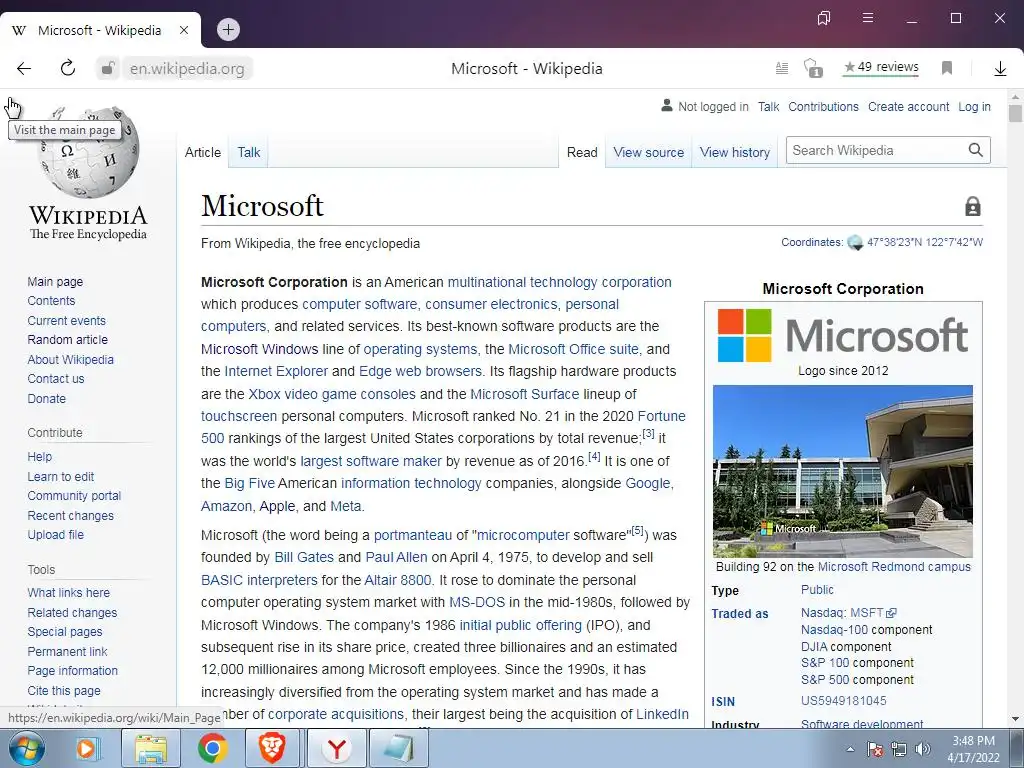The image size is (1024, 768).
Task: Click the Yandex Browser taskbar icon
Action: [336, 748]
